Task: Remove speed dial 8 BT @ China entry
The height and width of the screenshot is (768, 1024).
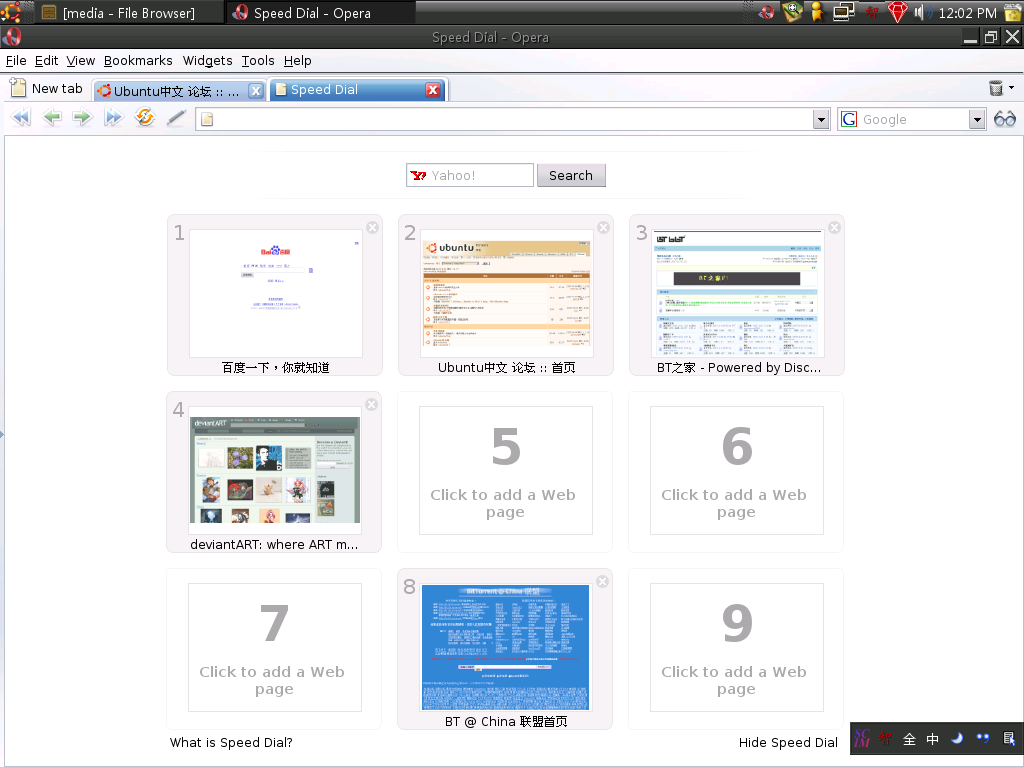Action: click(x=603, y=581)
